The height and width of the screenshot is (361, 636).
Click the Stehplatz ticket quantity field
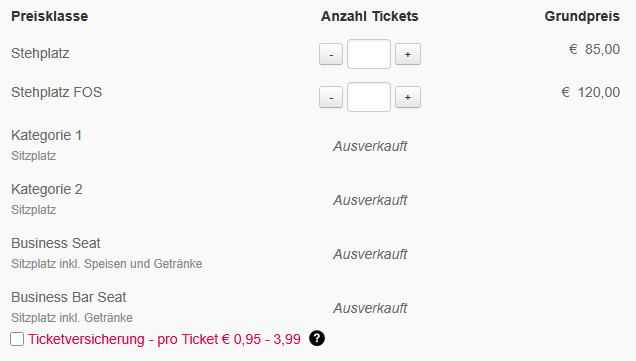pos(369,54)
